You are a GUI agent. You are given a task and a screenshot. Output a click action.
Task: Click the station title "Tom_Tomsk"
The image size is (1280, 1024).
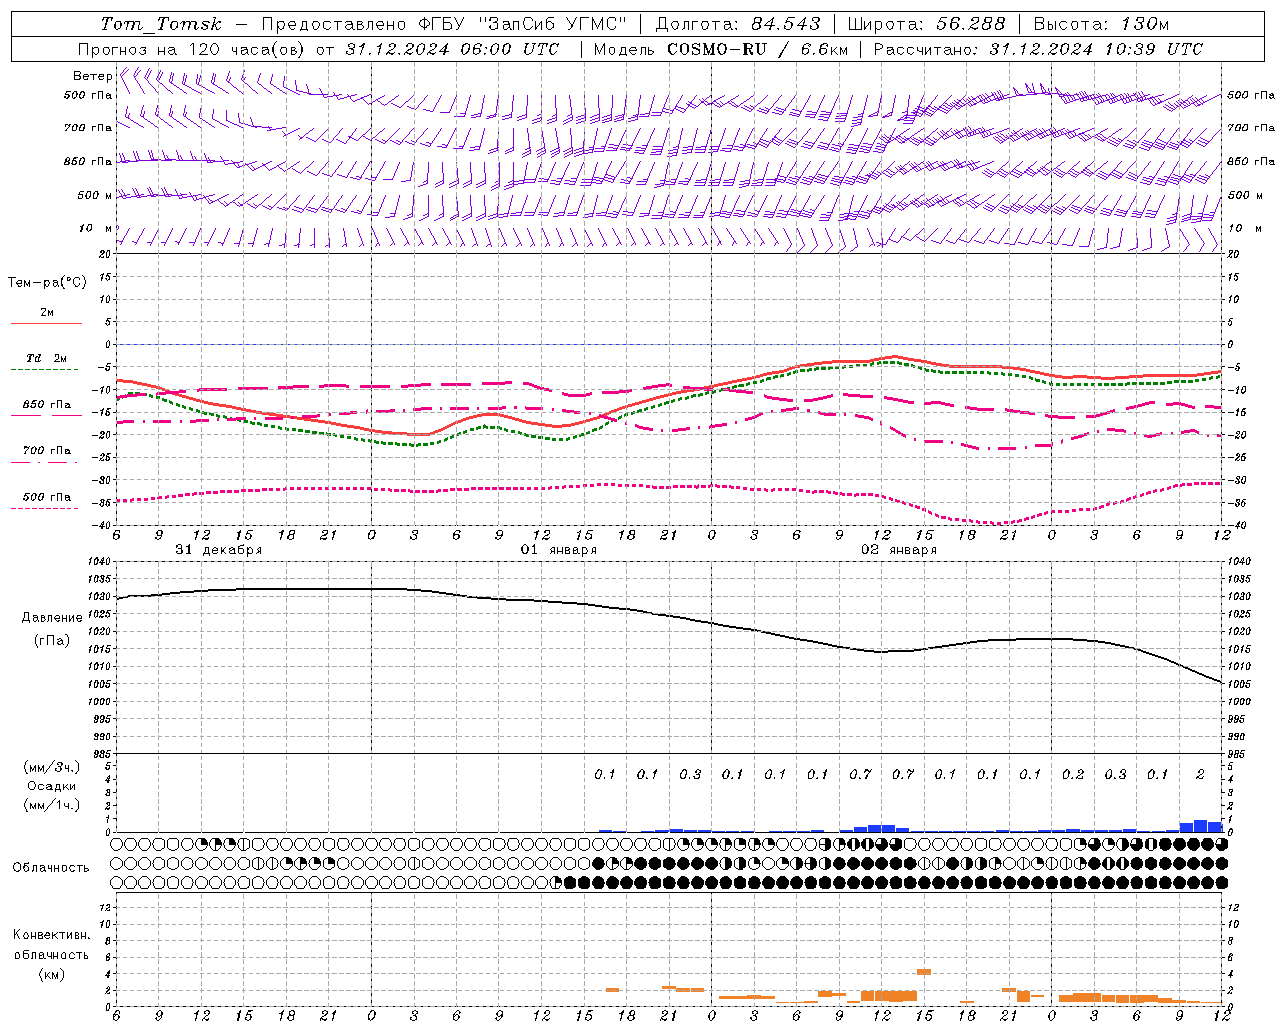(161, 24)
